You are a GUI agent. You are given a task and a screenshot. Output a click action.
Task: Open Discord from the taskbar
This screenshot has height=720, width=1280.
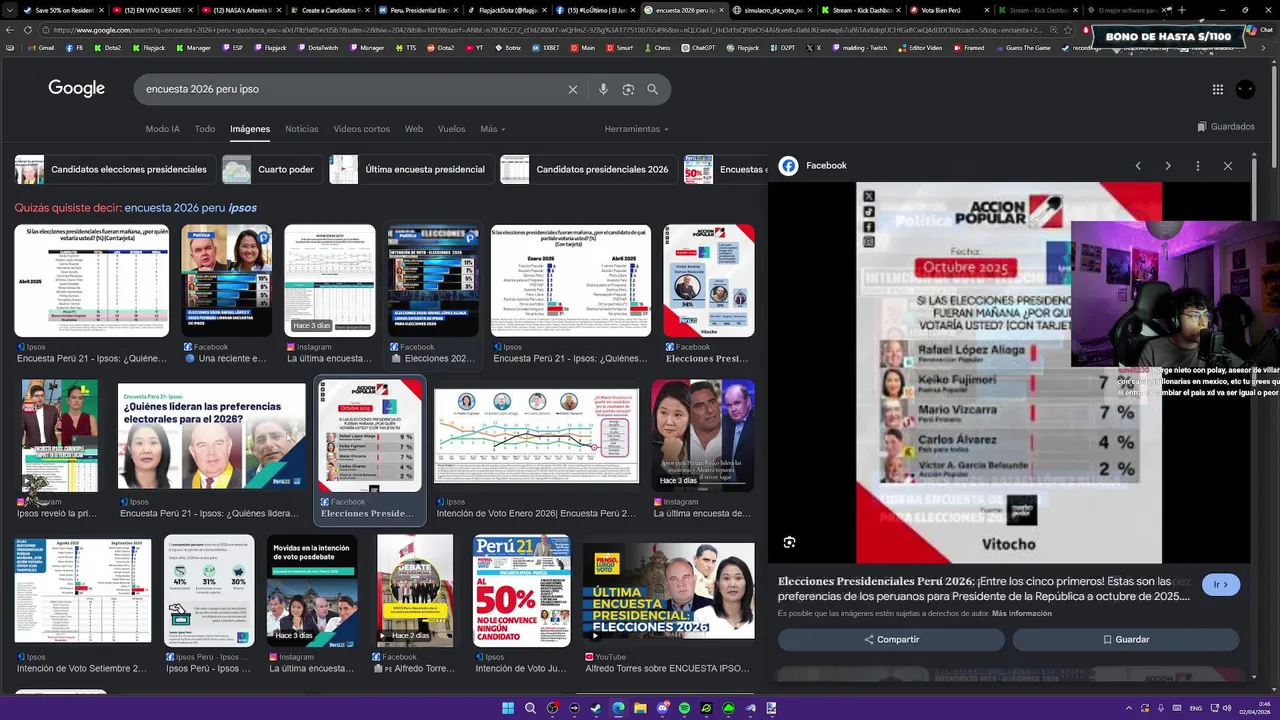(x=662, y=708)
